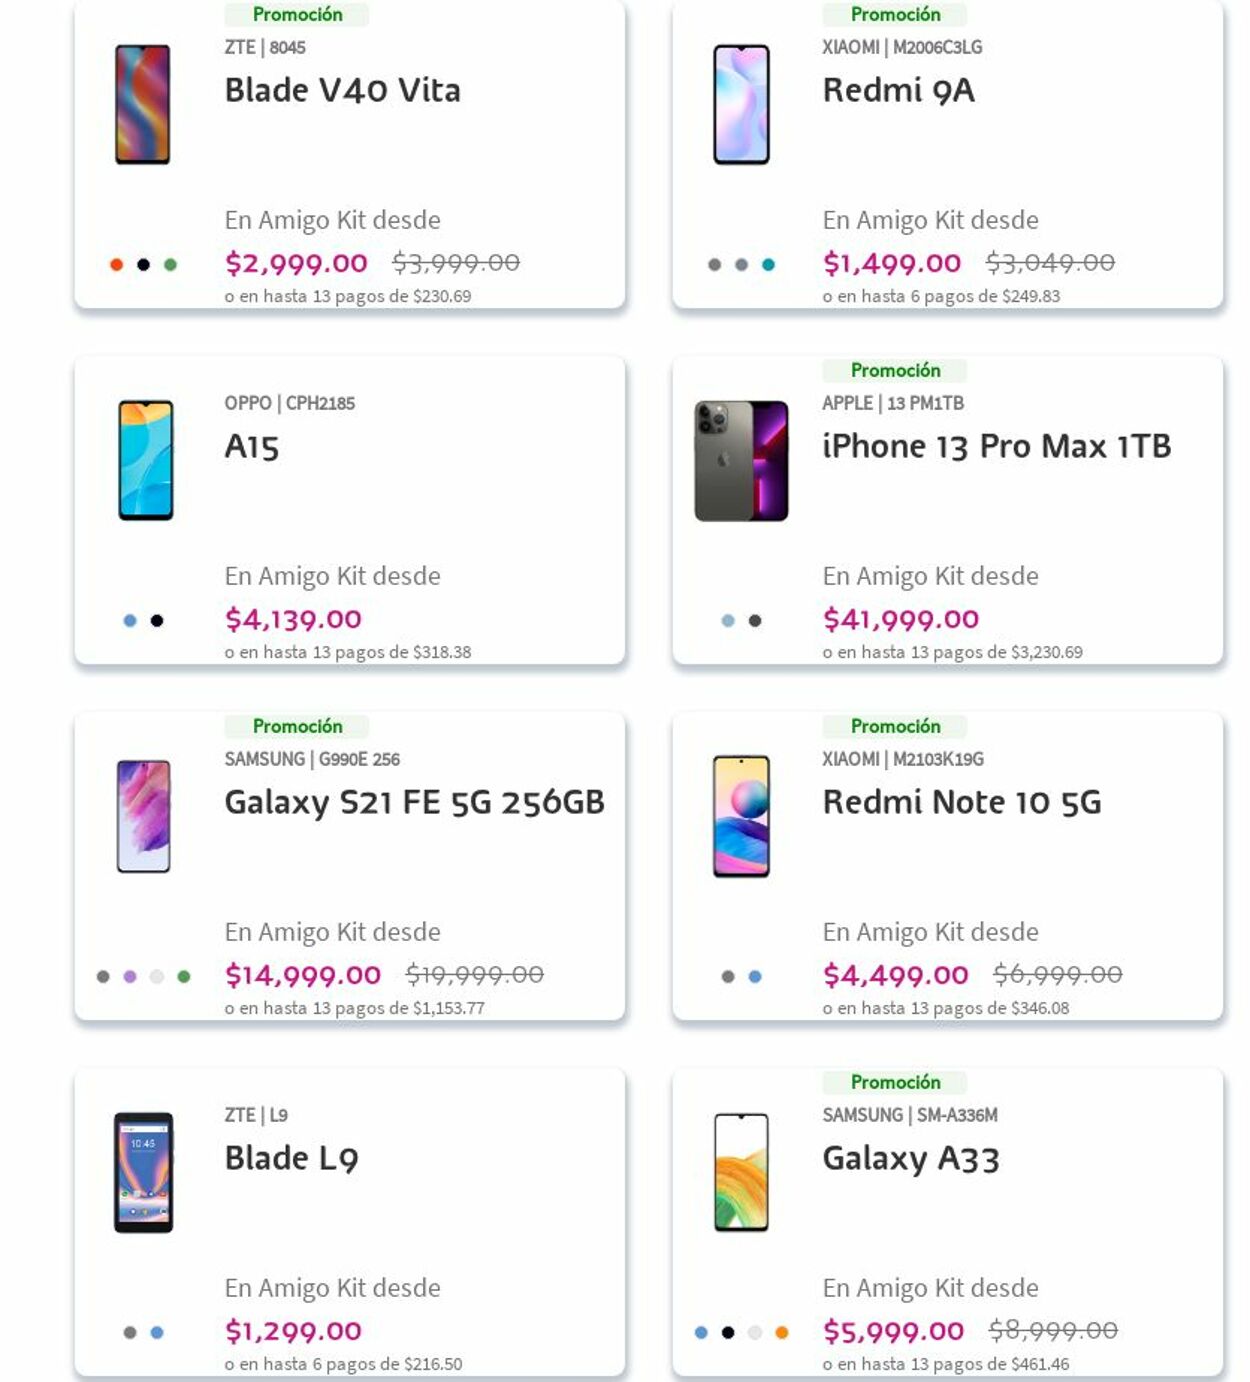This screenshot has height=1382, width=1250.
Task: Click the Blade V40 Vita phone image
Action: coord(142,105)
